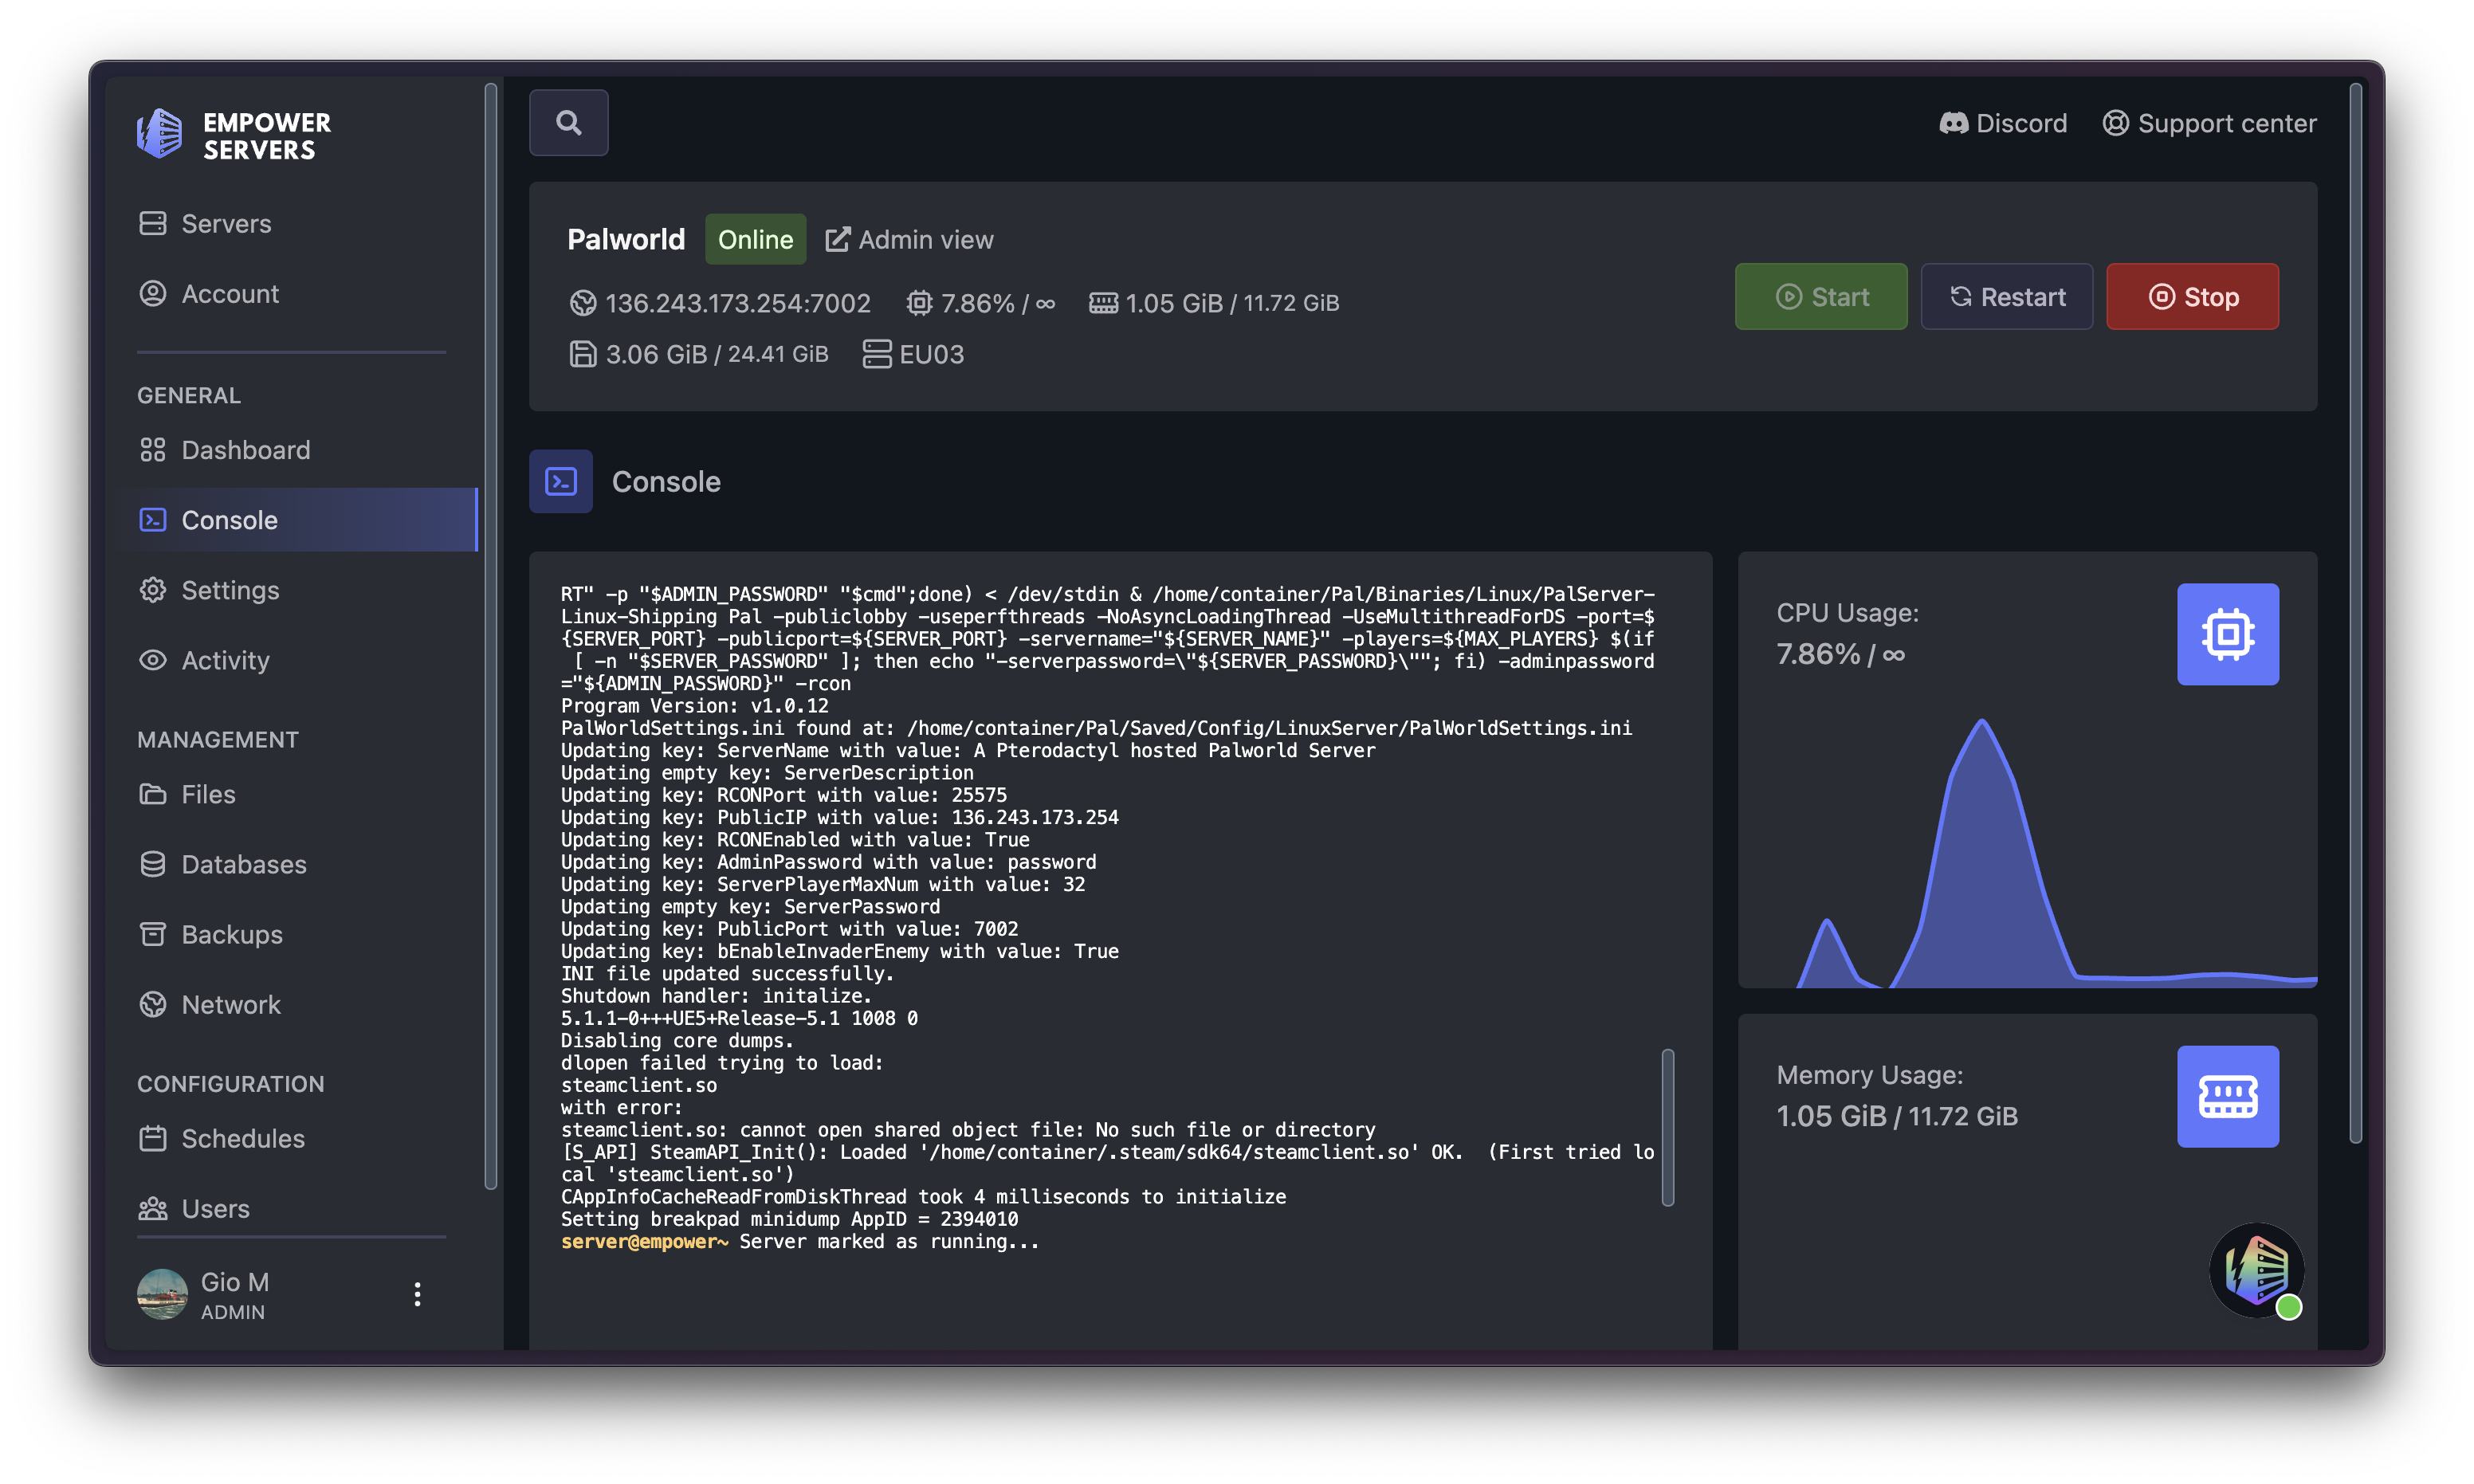Open the floating Empower chat widget

[x=2257, y=1270]
